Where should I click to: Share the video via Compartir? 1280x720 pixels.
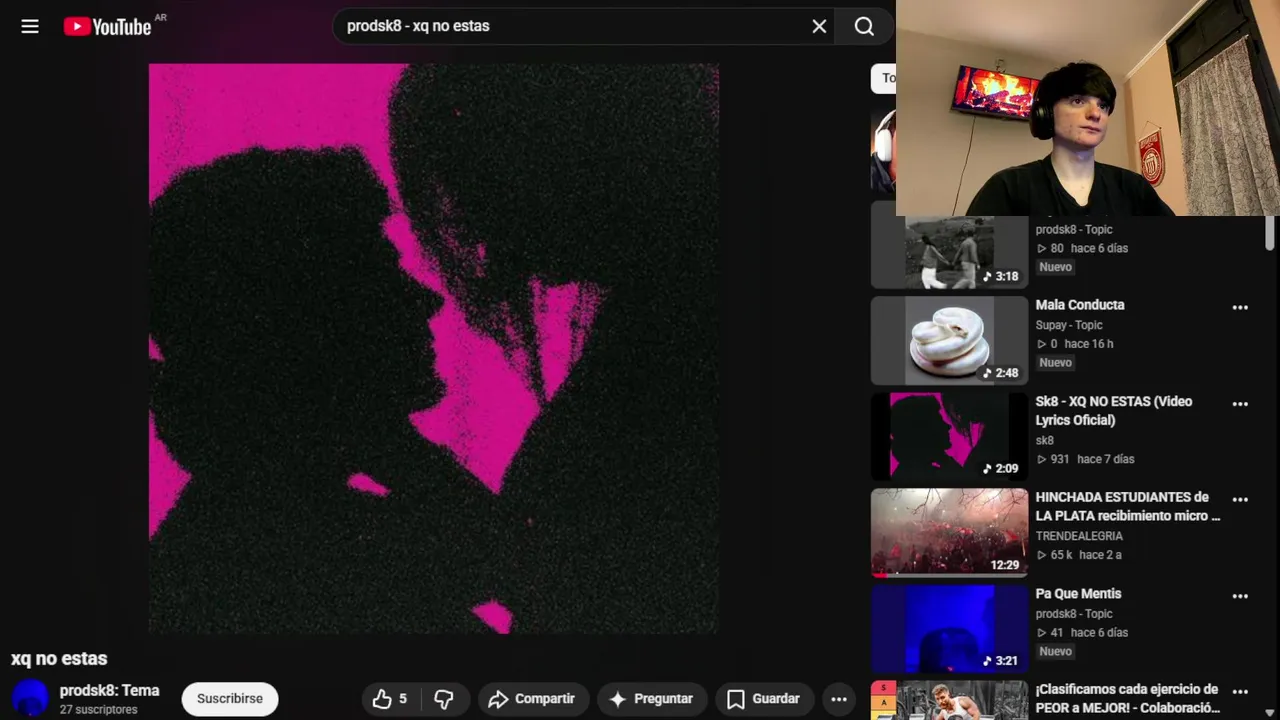coord(531,699)
